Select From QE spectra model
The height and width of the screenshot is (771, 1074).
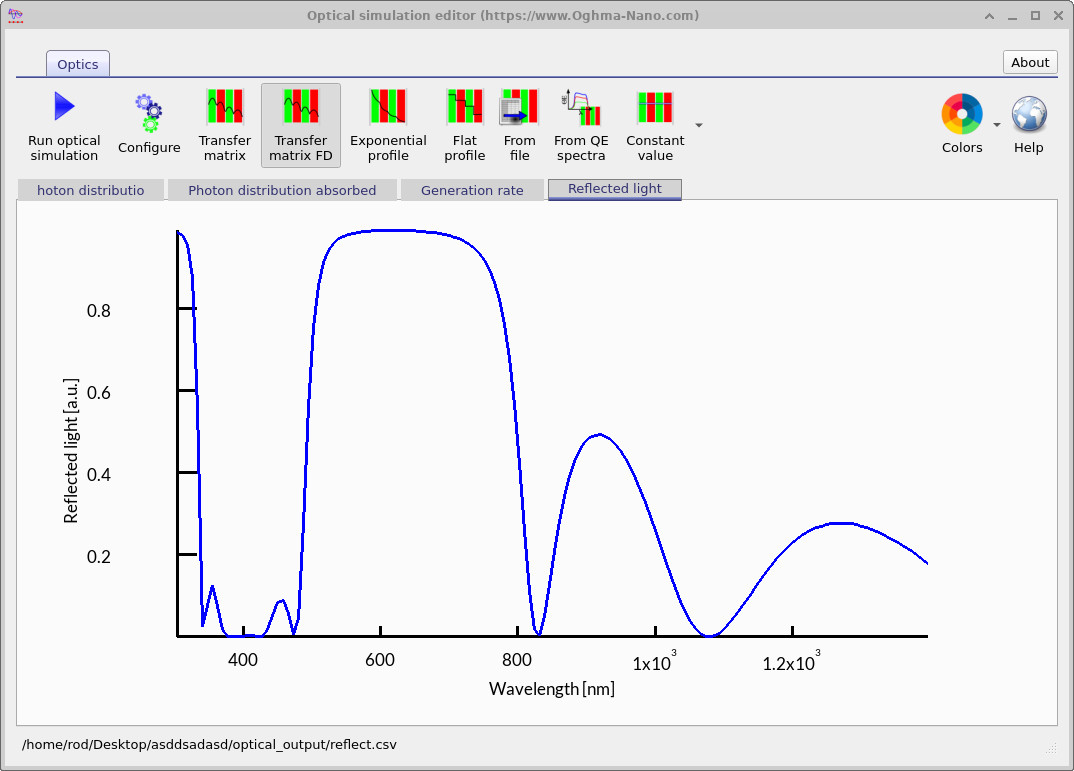(x=581, y=125)
